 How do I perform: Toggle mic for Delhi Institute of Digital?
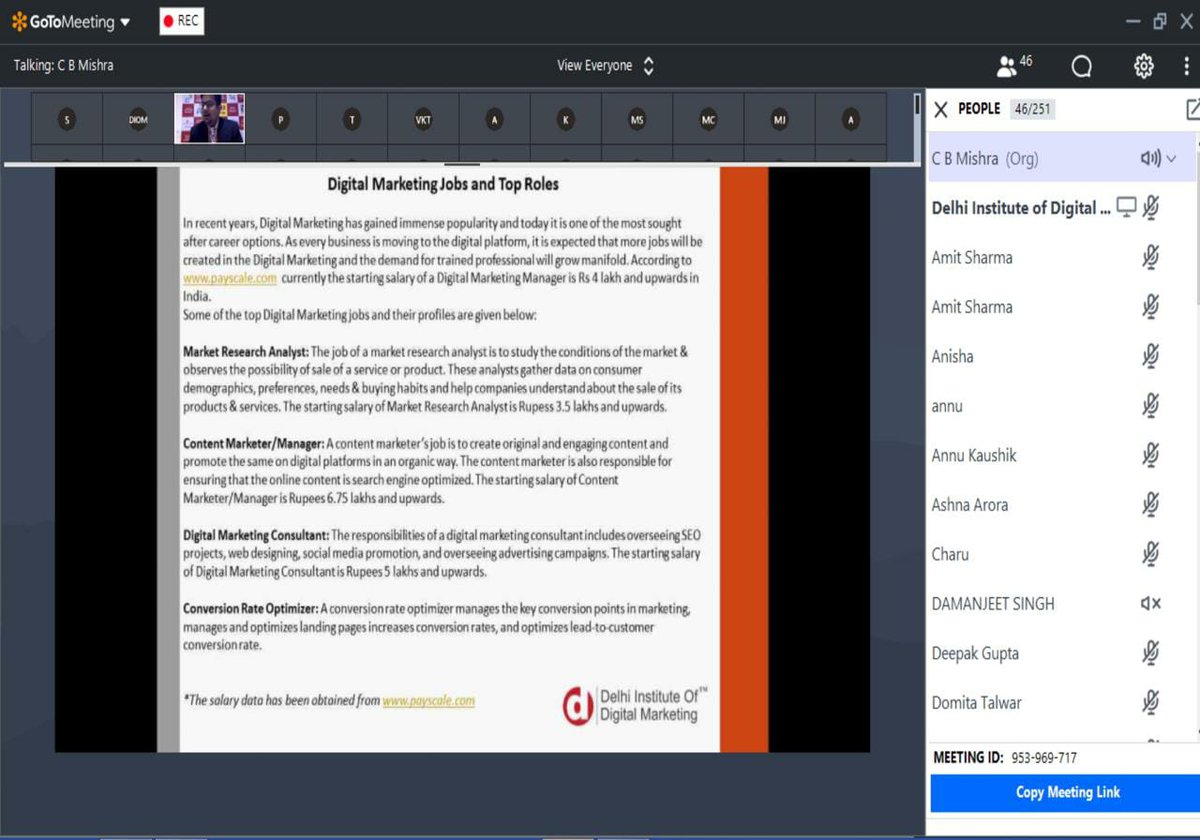(1151, 208)
